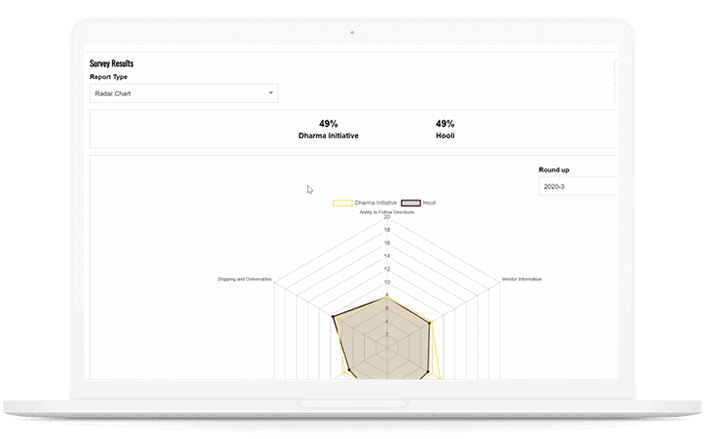The height and width of the screenshot is (439, 707).
Task: Click the Hooli data point toward Shipping and Deliverables
Action: click(x=333, y=317)
